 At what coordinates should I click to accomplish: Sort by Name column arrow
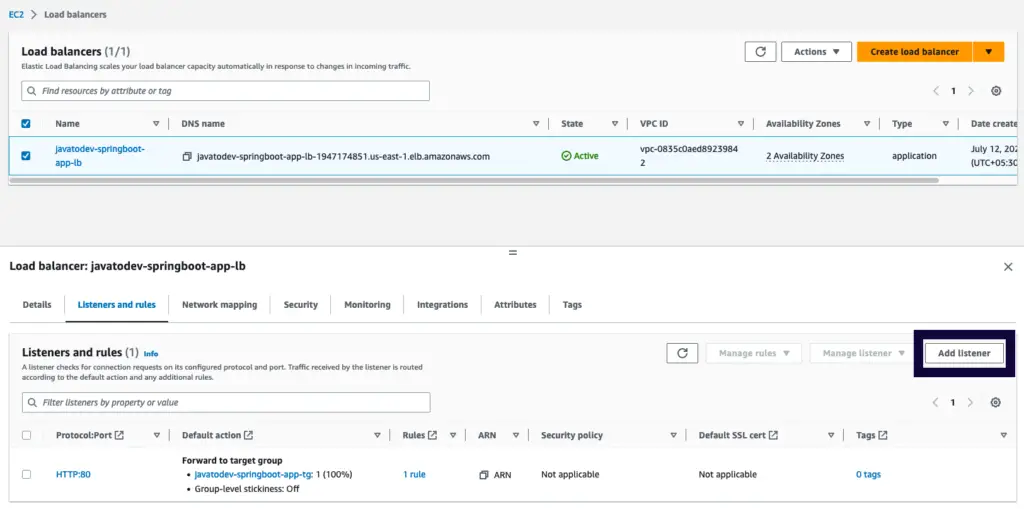(x=156, y=123)
